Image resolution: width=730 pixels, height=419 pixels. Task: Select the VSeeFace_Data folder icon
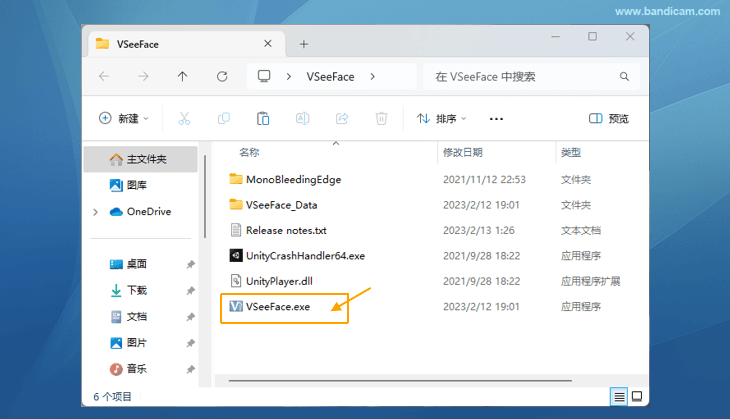click(x=236, y=204)
